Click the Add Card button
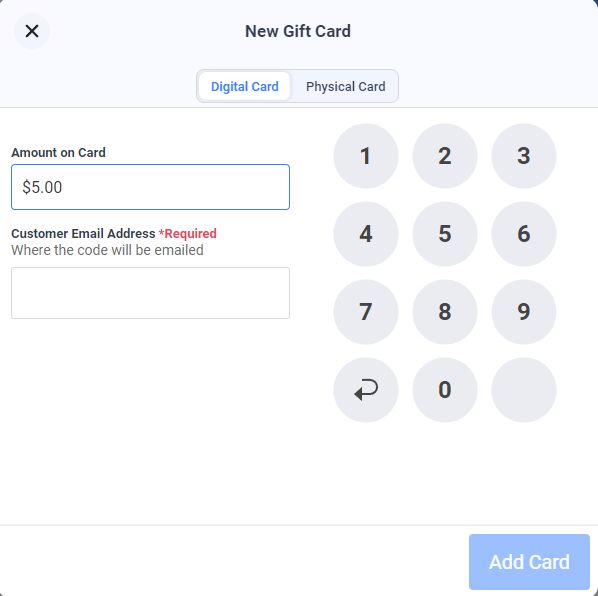The width and height of the screenshot is (598, 596). [529, 562]
